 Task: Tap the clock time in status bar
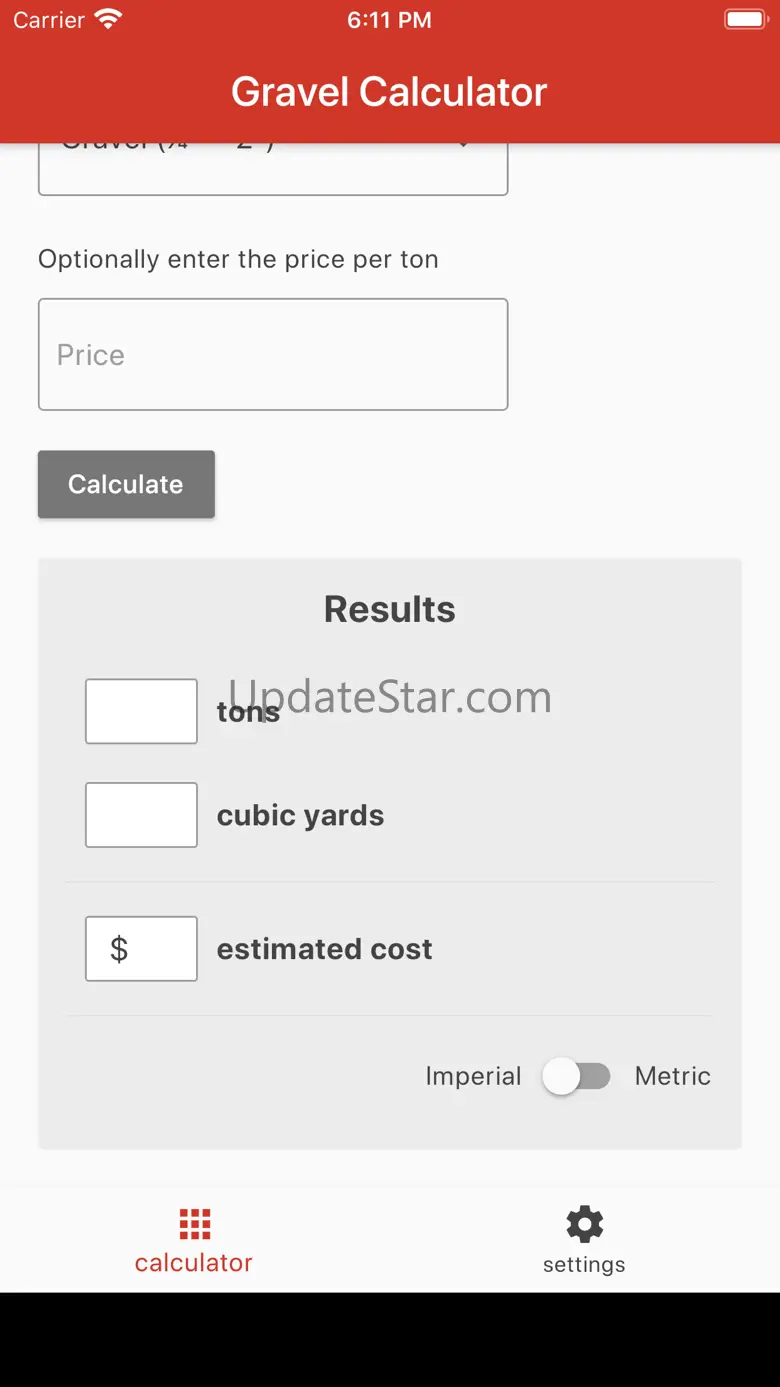tap(389, 20)
